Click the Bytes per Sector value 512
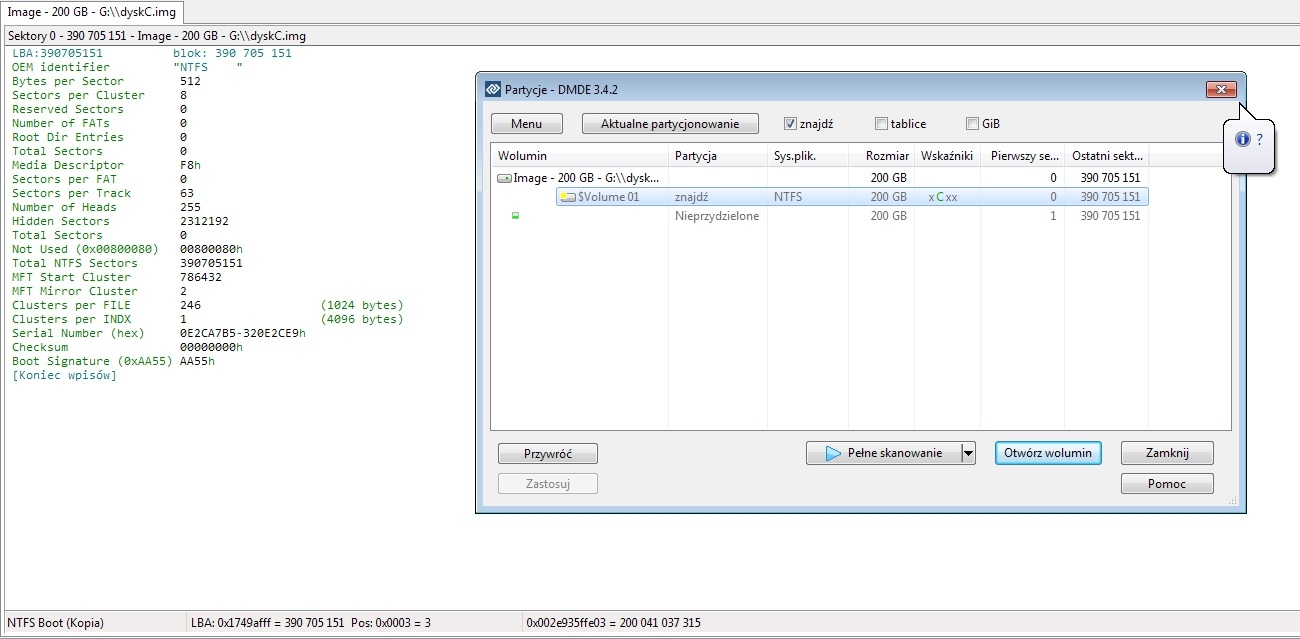Screen dimensions: 1300x639 (x=190, y=81)
